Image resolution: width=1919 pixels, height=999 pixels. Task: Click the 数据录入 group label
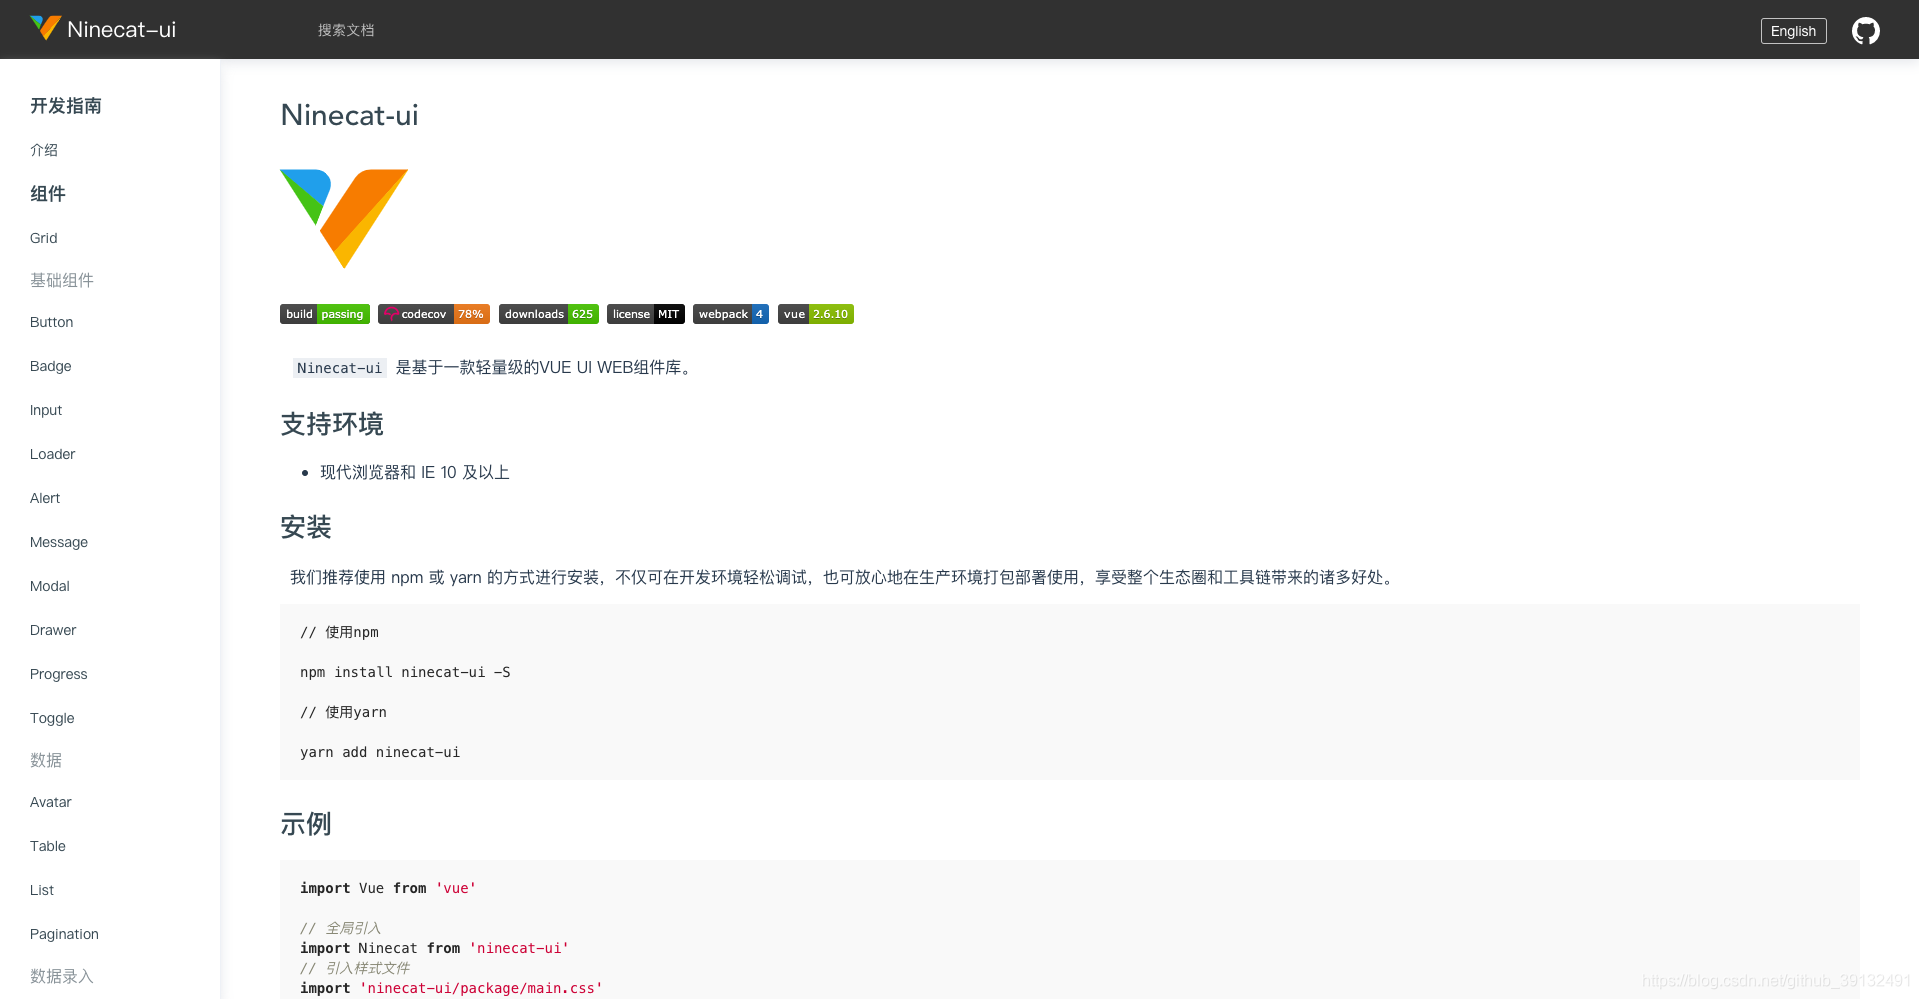pos(62,976)
